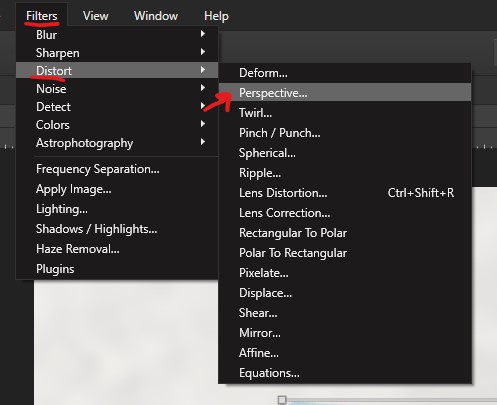Click the arrow next to Blur

[203, 34]
